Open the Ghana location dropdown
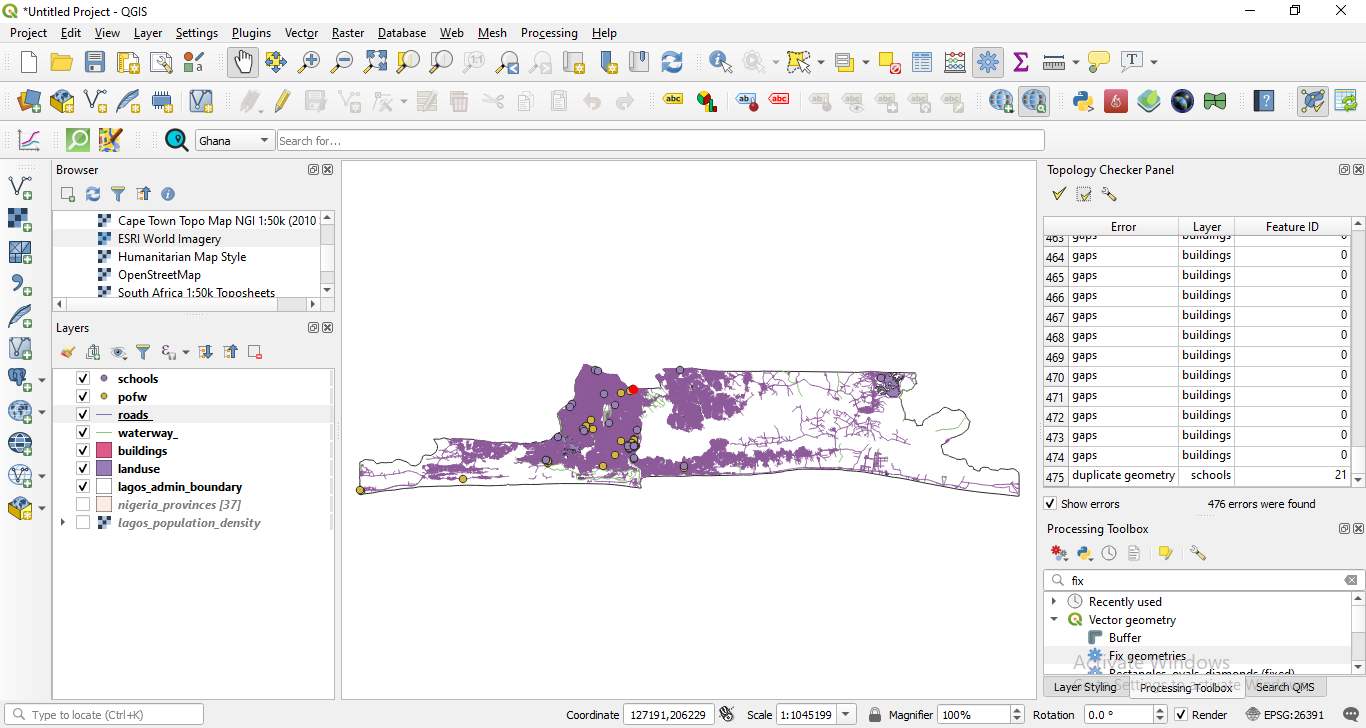 click(235, 141)
